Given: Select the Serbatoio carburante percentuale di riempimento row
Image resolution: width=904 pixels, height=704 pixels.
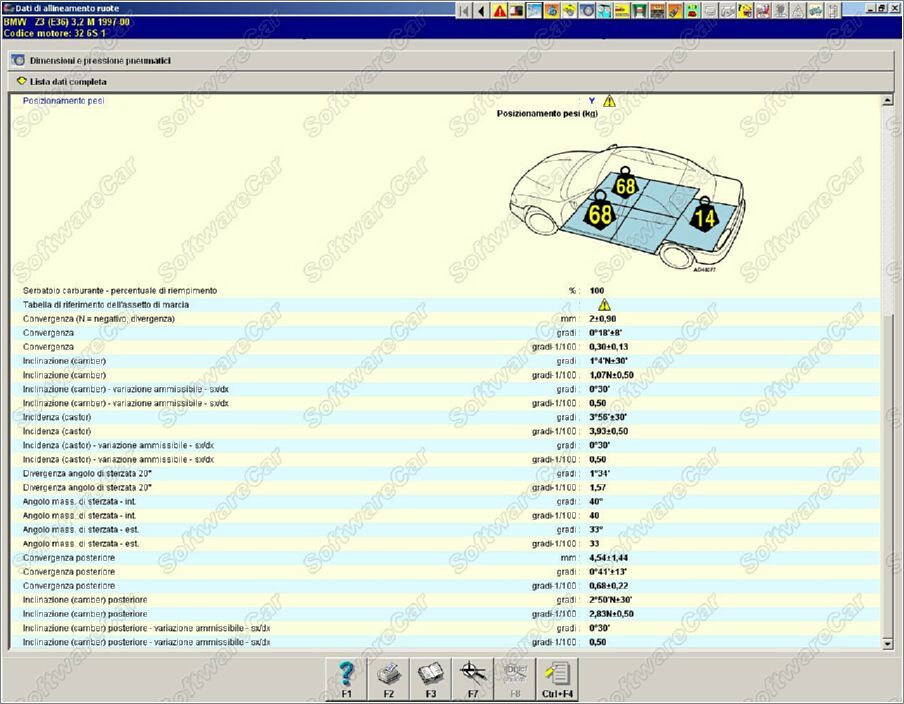Looking at the screenshot, I should click(445, 291).
